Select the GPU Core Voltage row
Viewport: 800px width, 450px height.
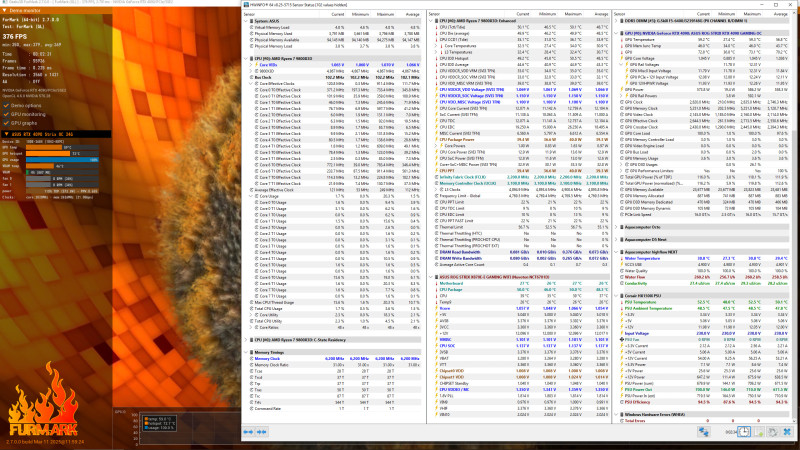[703, 58]
